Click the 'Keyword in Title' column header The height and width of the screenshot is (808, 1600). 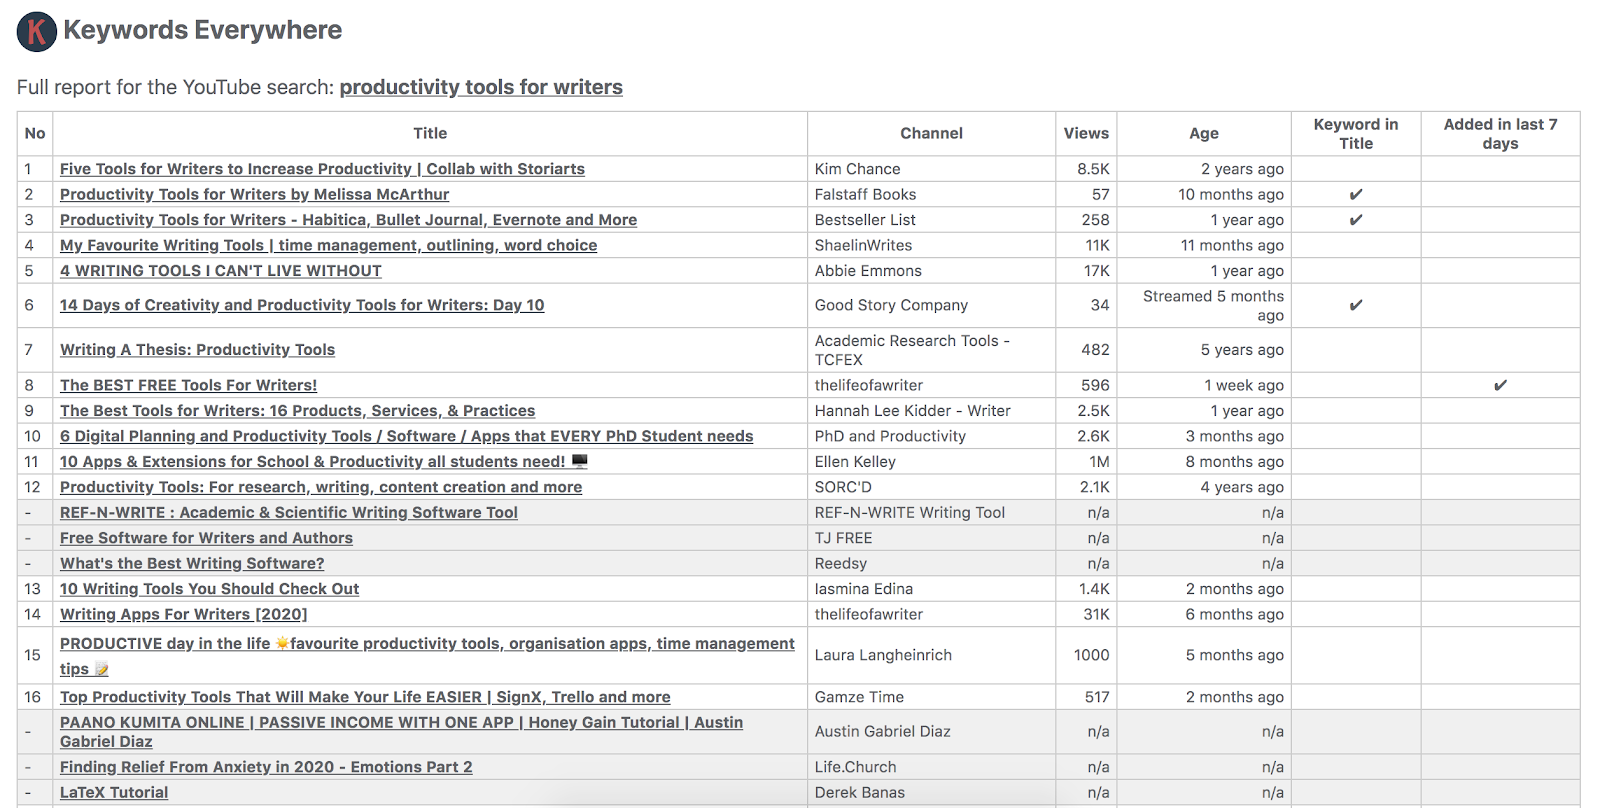[x=1356, y=134]
